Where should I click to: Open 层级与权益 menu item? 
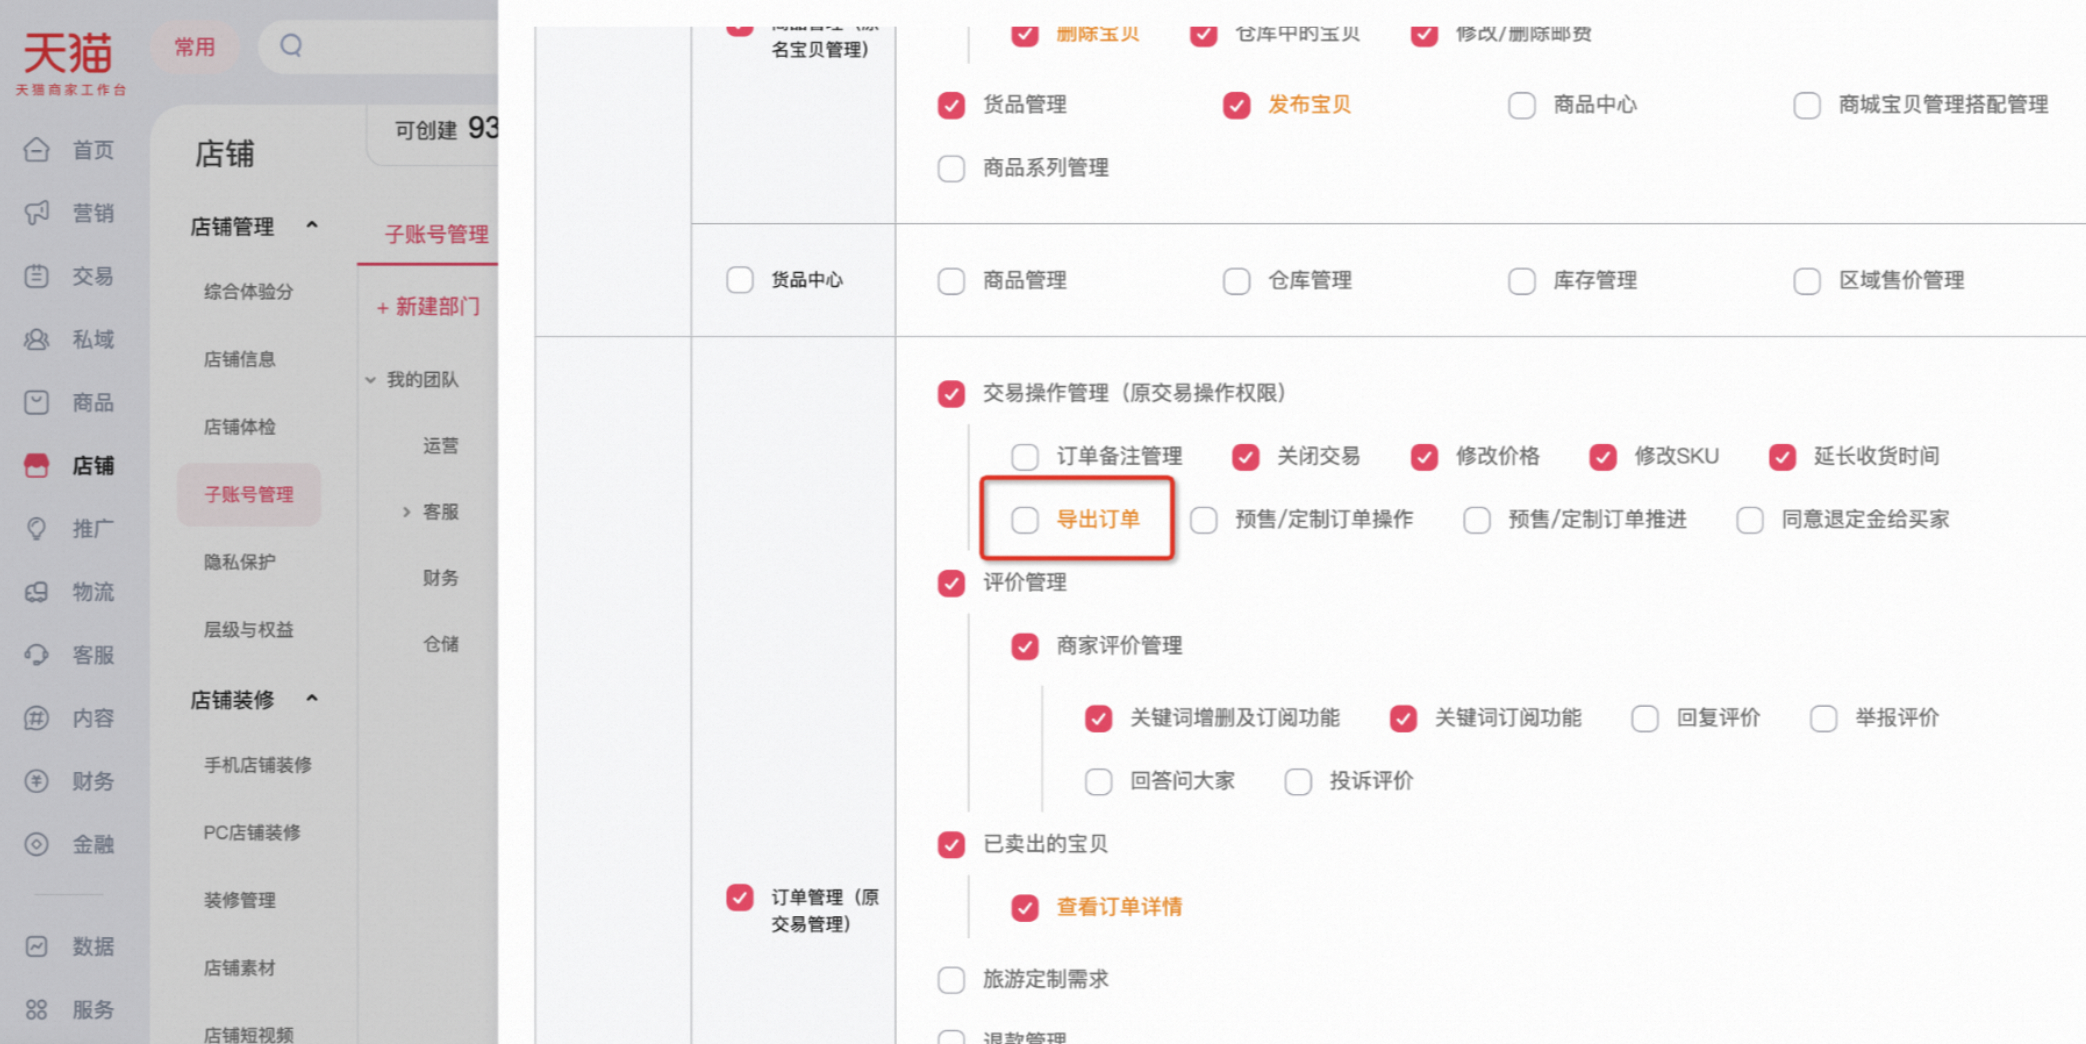click(249, 630)
